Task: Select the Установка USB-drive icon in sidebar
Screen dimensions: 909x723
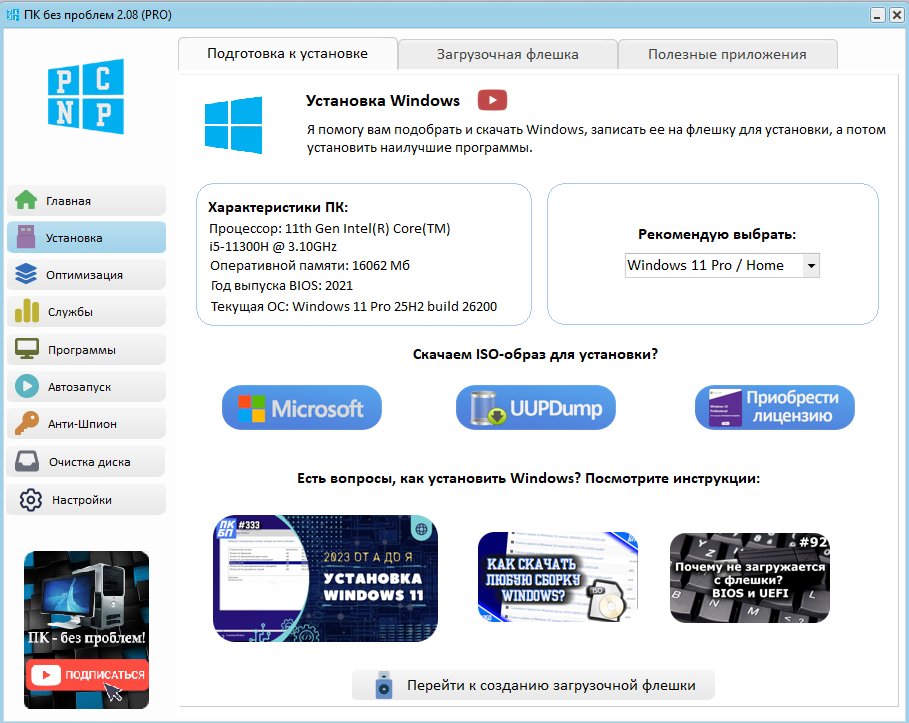Action: (28, 237)
